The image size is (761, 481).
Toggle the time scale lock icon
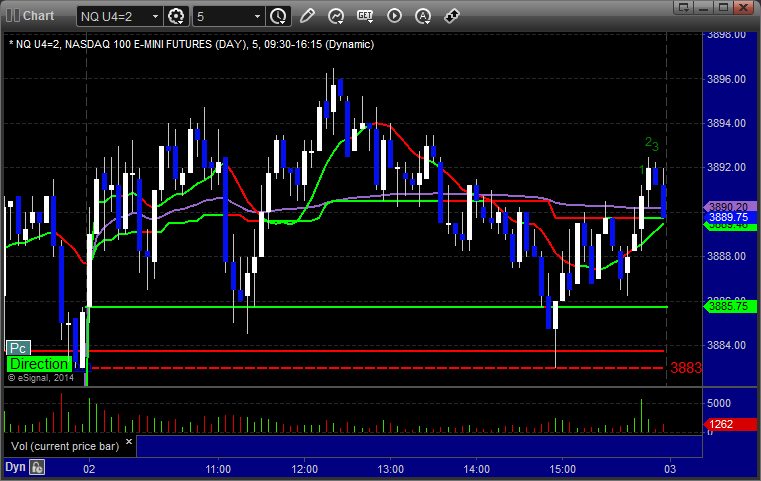[x=37, y=467]
